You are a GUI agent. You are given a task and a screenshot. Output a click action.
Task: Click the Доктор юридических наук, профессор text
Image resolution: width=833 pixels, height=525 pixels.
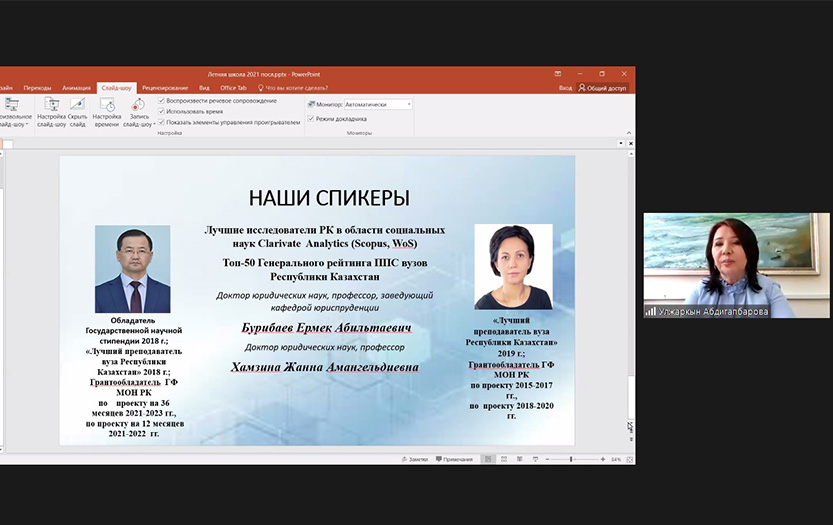pos(325,347)
